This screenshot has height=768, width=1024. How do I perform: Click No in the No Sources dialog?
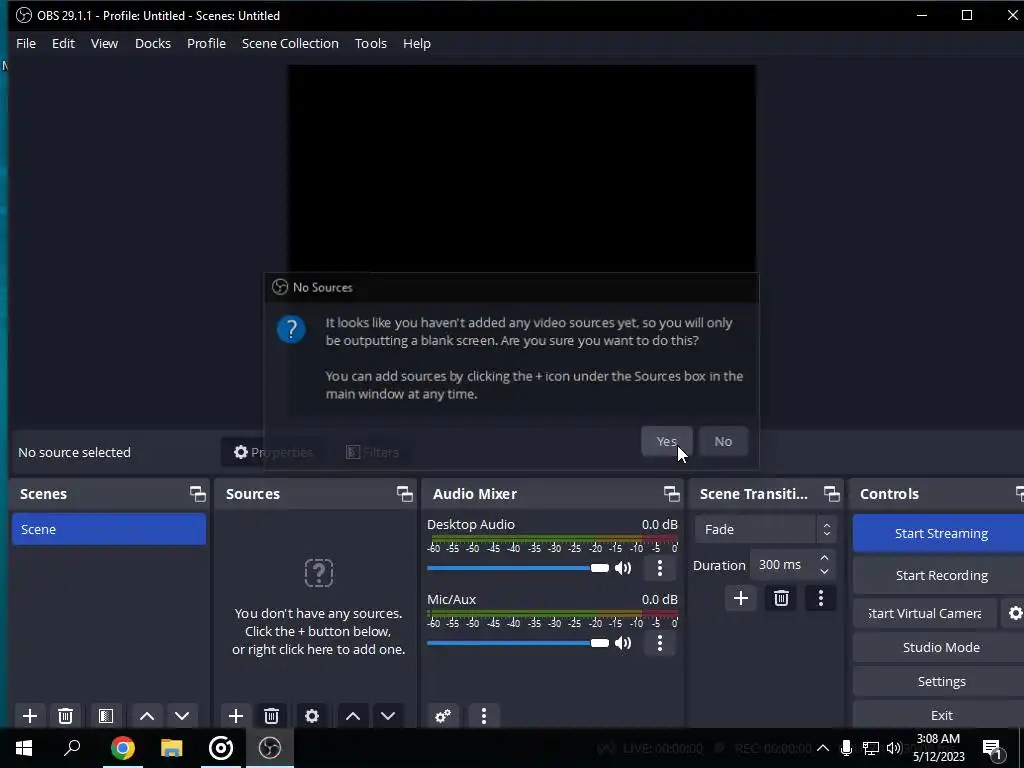[723, 441]
